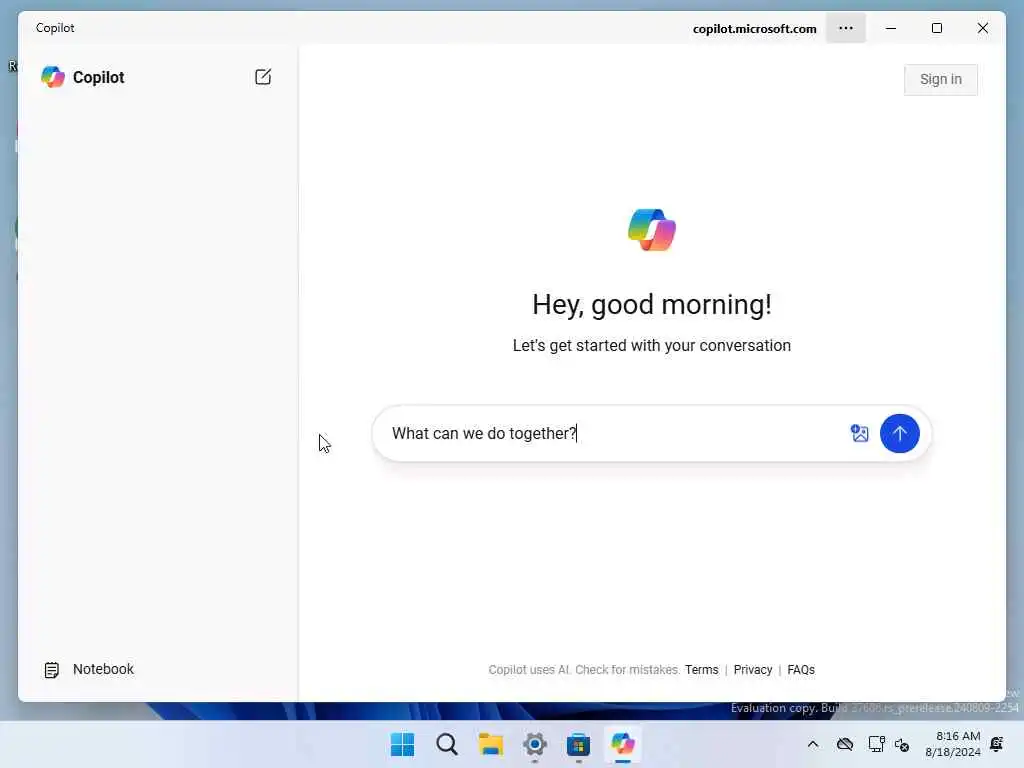Close the Copilot window
1024x768 pixels.
tap(982, 28)
